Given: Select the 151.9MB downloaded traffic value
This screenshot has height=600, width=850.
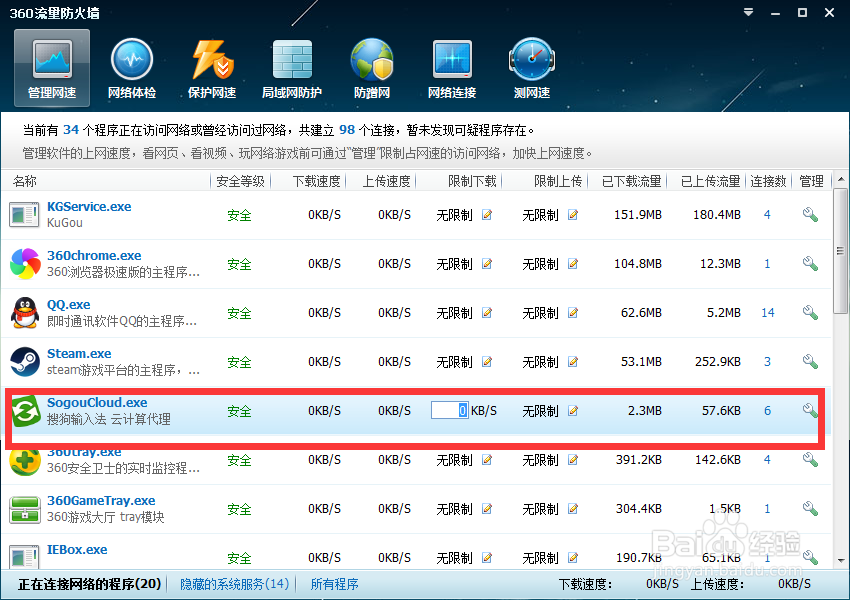Looking at the screenshot, I should (638, 215).
